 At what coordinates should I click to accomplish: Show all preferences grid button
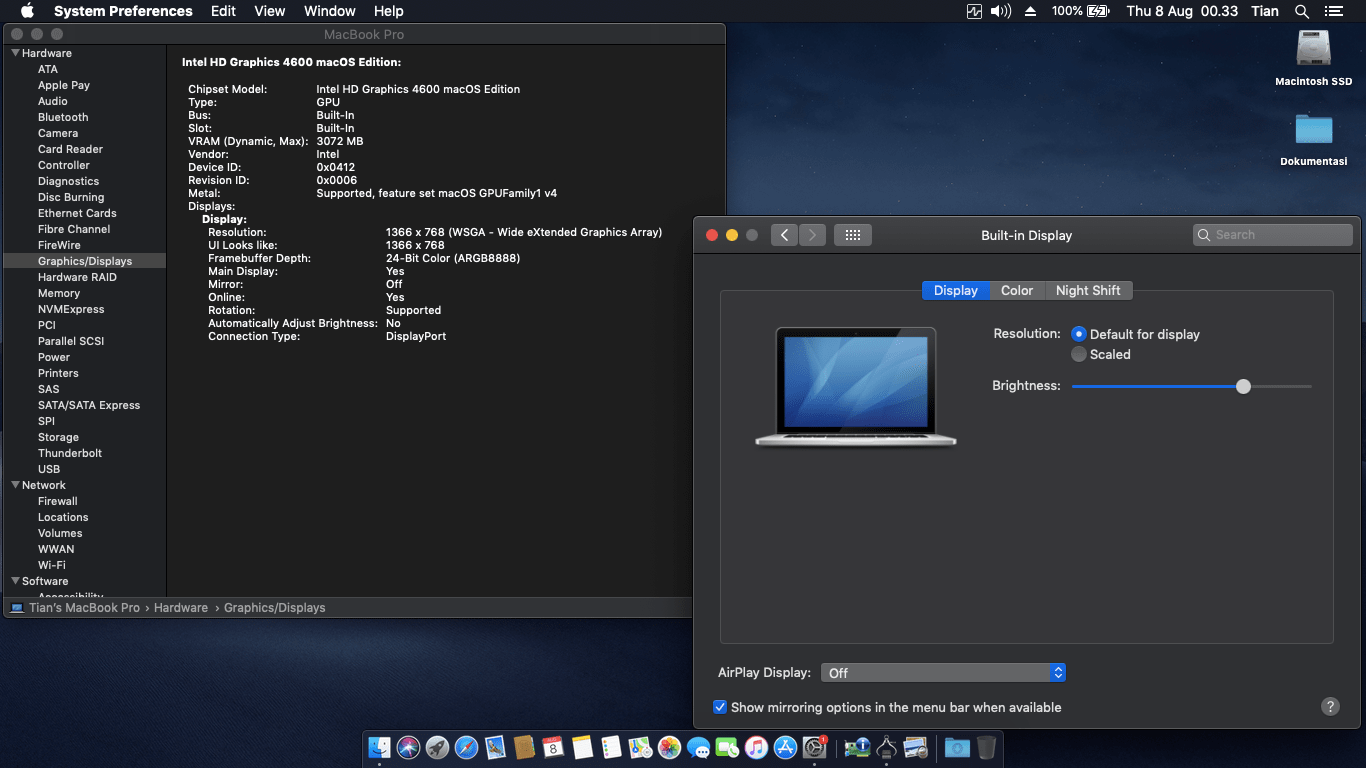(853, 235)
